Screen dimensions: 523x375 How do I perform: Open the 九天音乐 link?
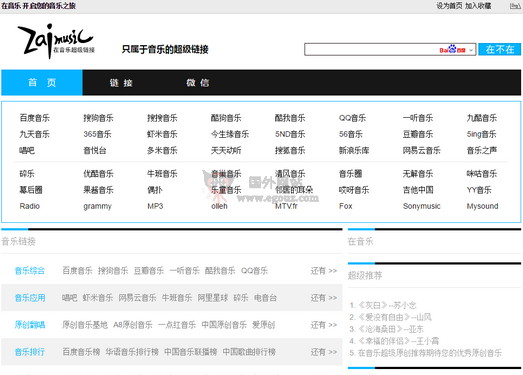(34, 134)
